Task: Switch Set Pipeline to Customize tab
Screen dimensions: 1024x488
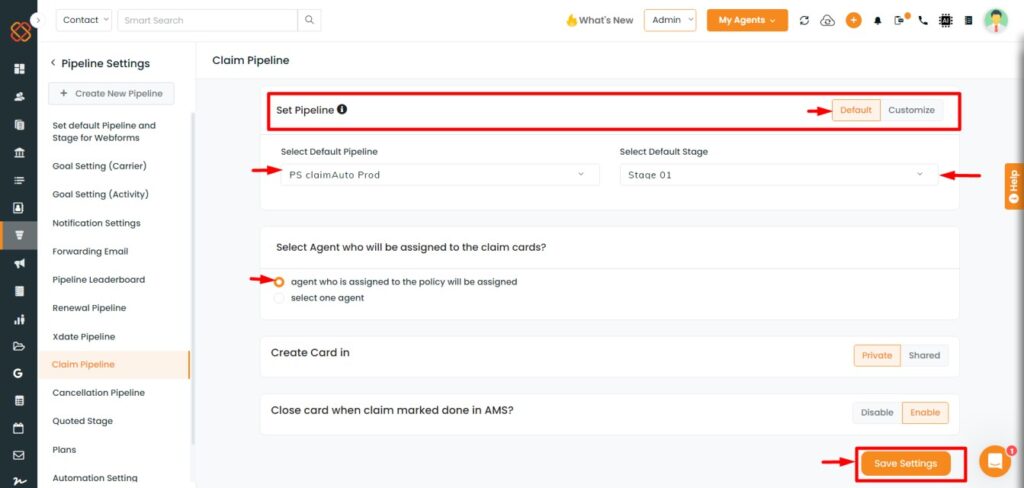Action: [x=911, y=110]
